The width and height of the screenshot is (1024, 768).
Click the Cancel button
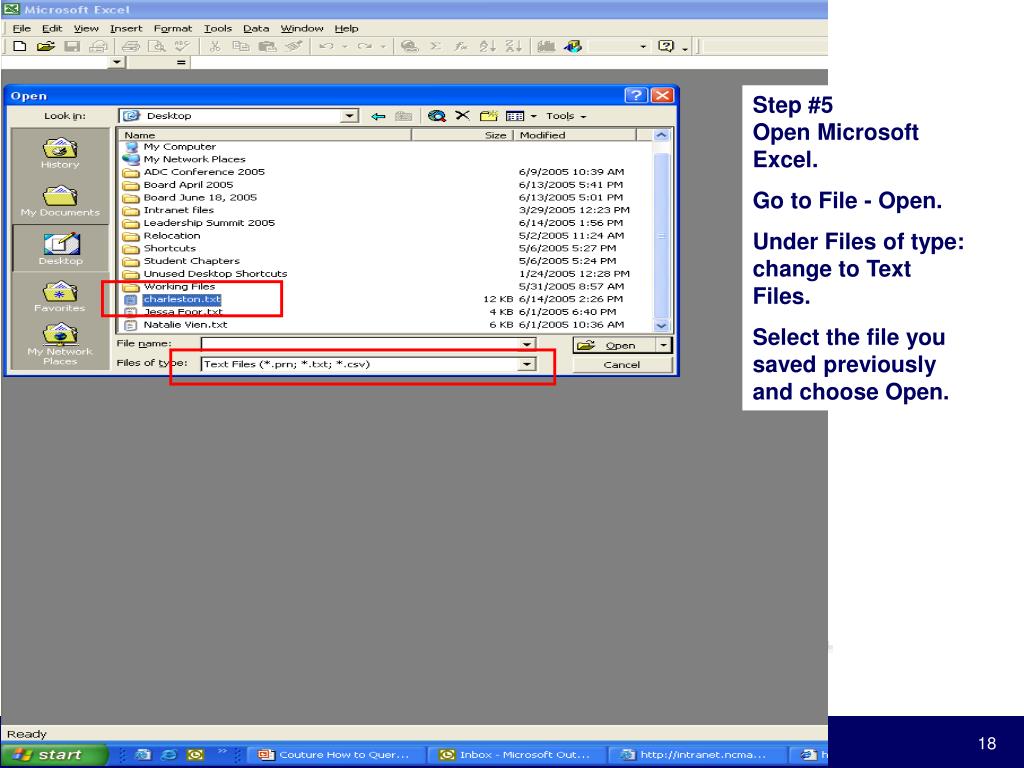(x=622, y=364)
